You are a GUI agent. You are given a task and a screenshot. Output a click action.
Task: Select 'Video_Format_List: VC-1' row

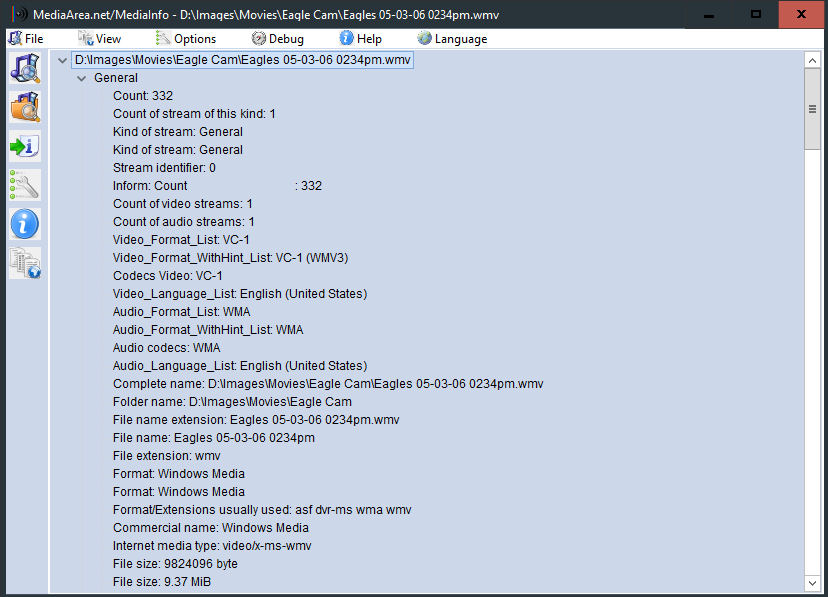pos(181,239)
